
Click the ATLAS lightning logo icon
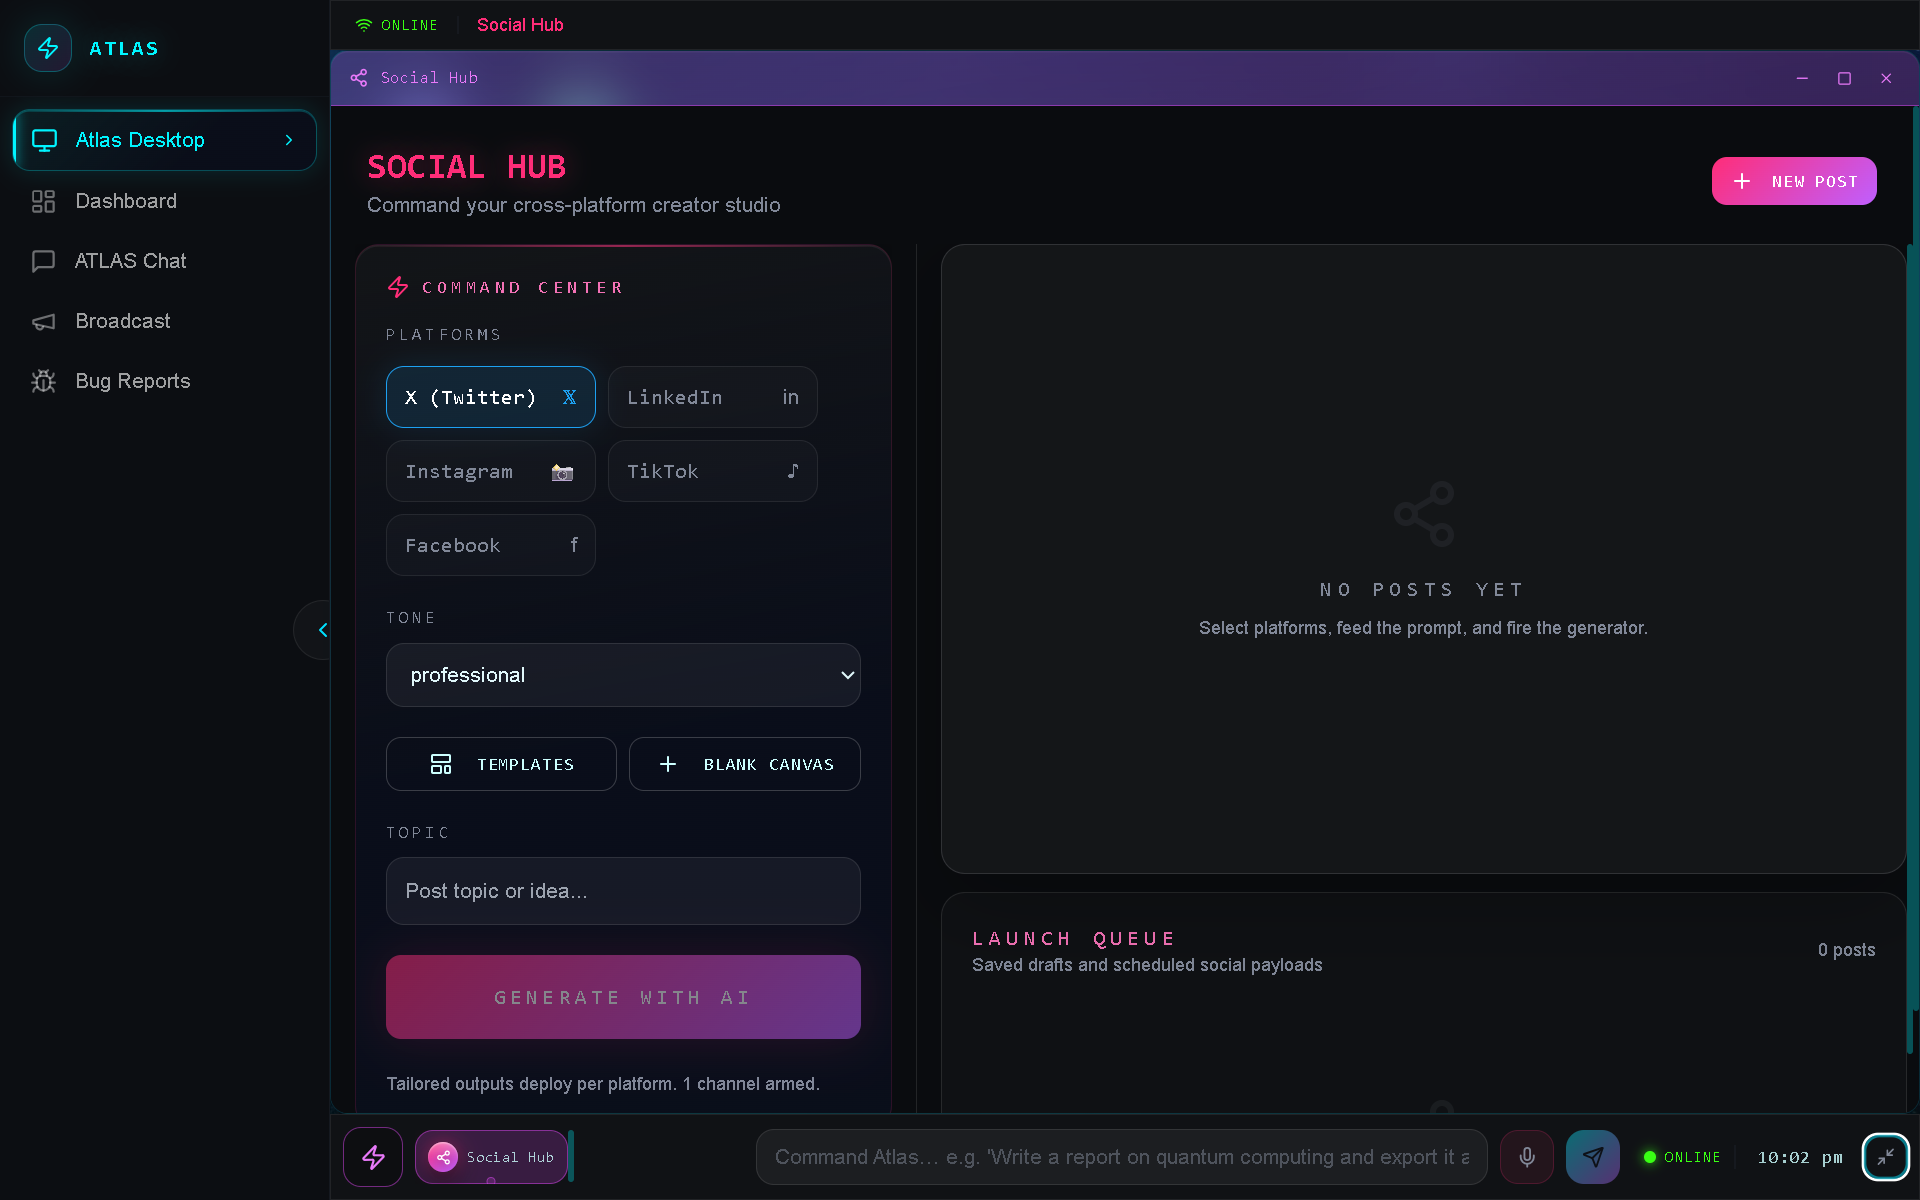coord(48,48)
